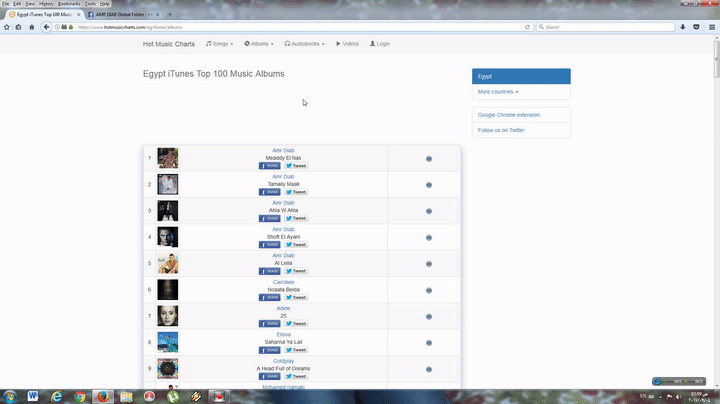Focus the browser URL address field
This screenshot has width=720, height=404.
pos(298,27)
